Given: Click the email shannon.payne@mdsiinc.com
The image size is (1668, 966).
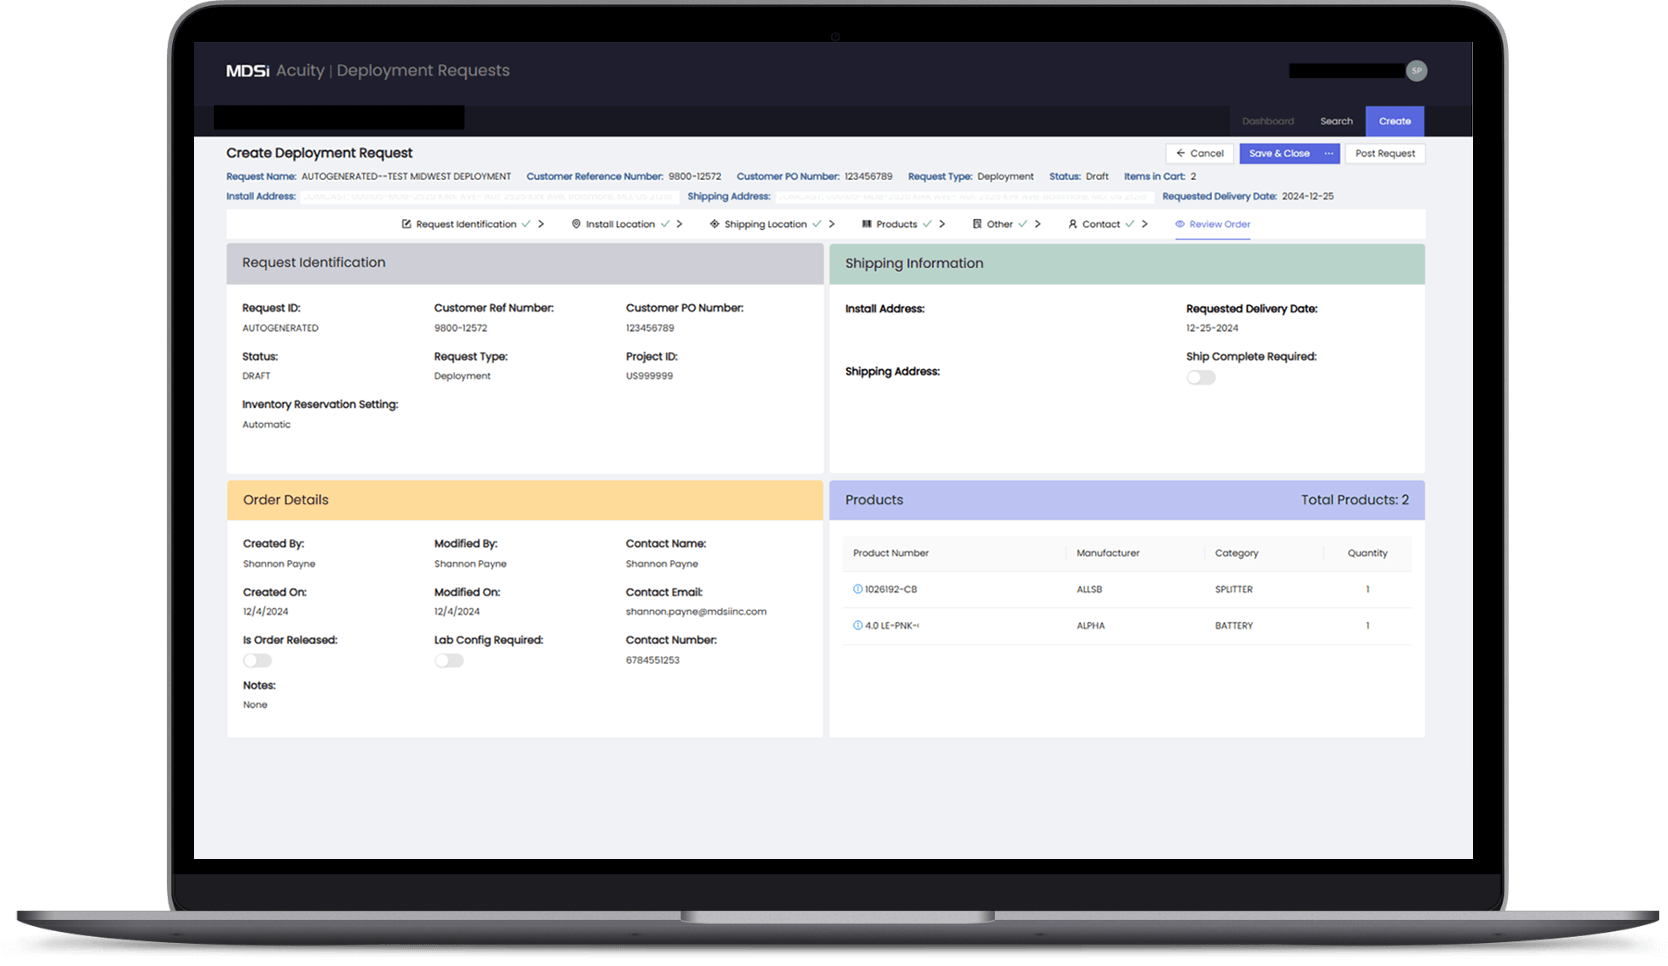Looking at the screenshot, I should tap(696, 611).
